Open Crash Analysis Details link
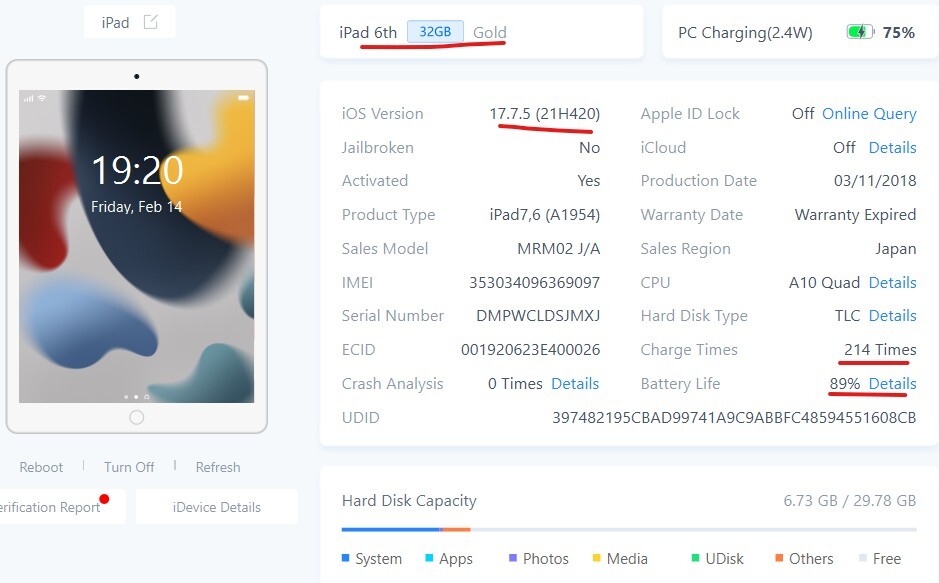Screen dimensions: 939x583 coord(575,383)
